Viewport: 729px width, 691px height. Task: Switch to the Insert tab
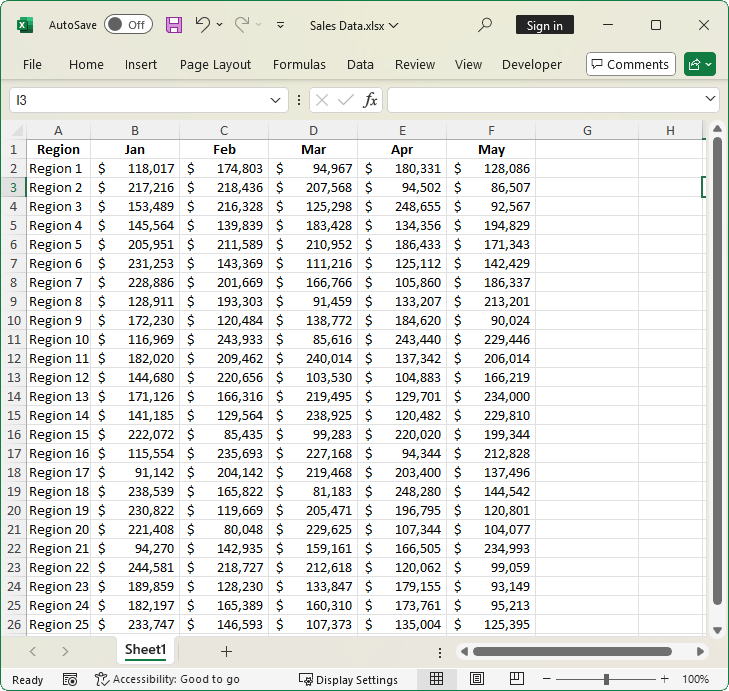pos(140,64)
